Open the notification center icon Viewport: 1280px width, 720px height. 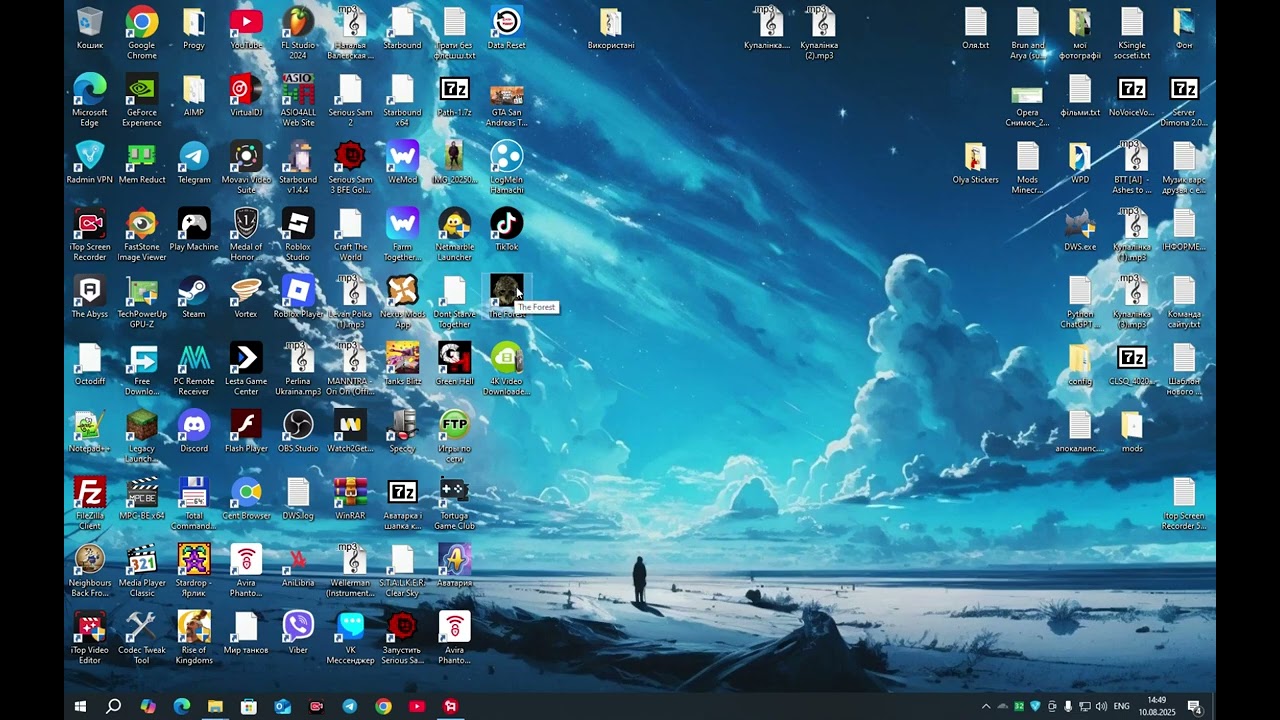click(1194, 707)
